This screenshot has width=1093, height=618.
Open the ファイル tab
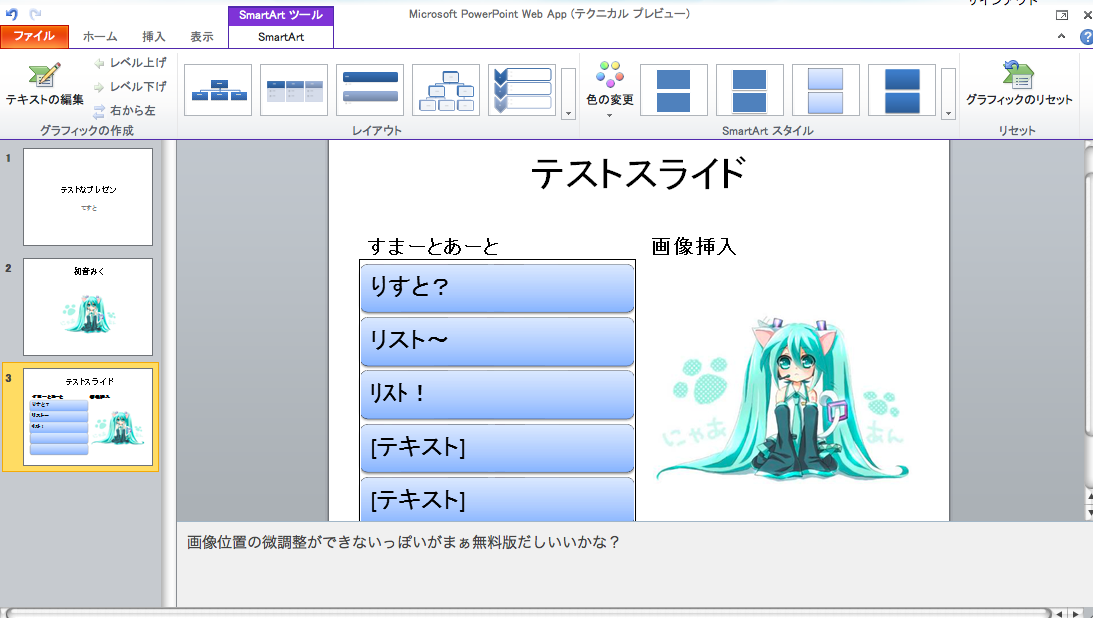(x=34, y=36)
